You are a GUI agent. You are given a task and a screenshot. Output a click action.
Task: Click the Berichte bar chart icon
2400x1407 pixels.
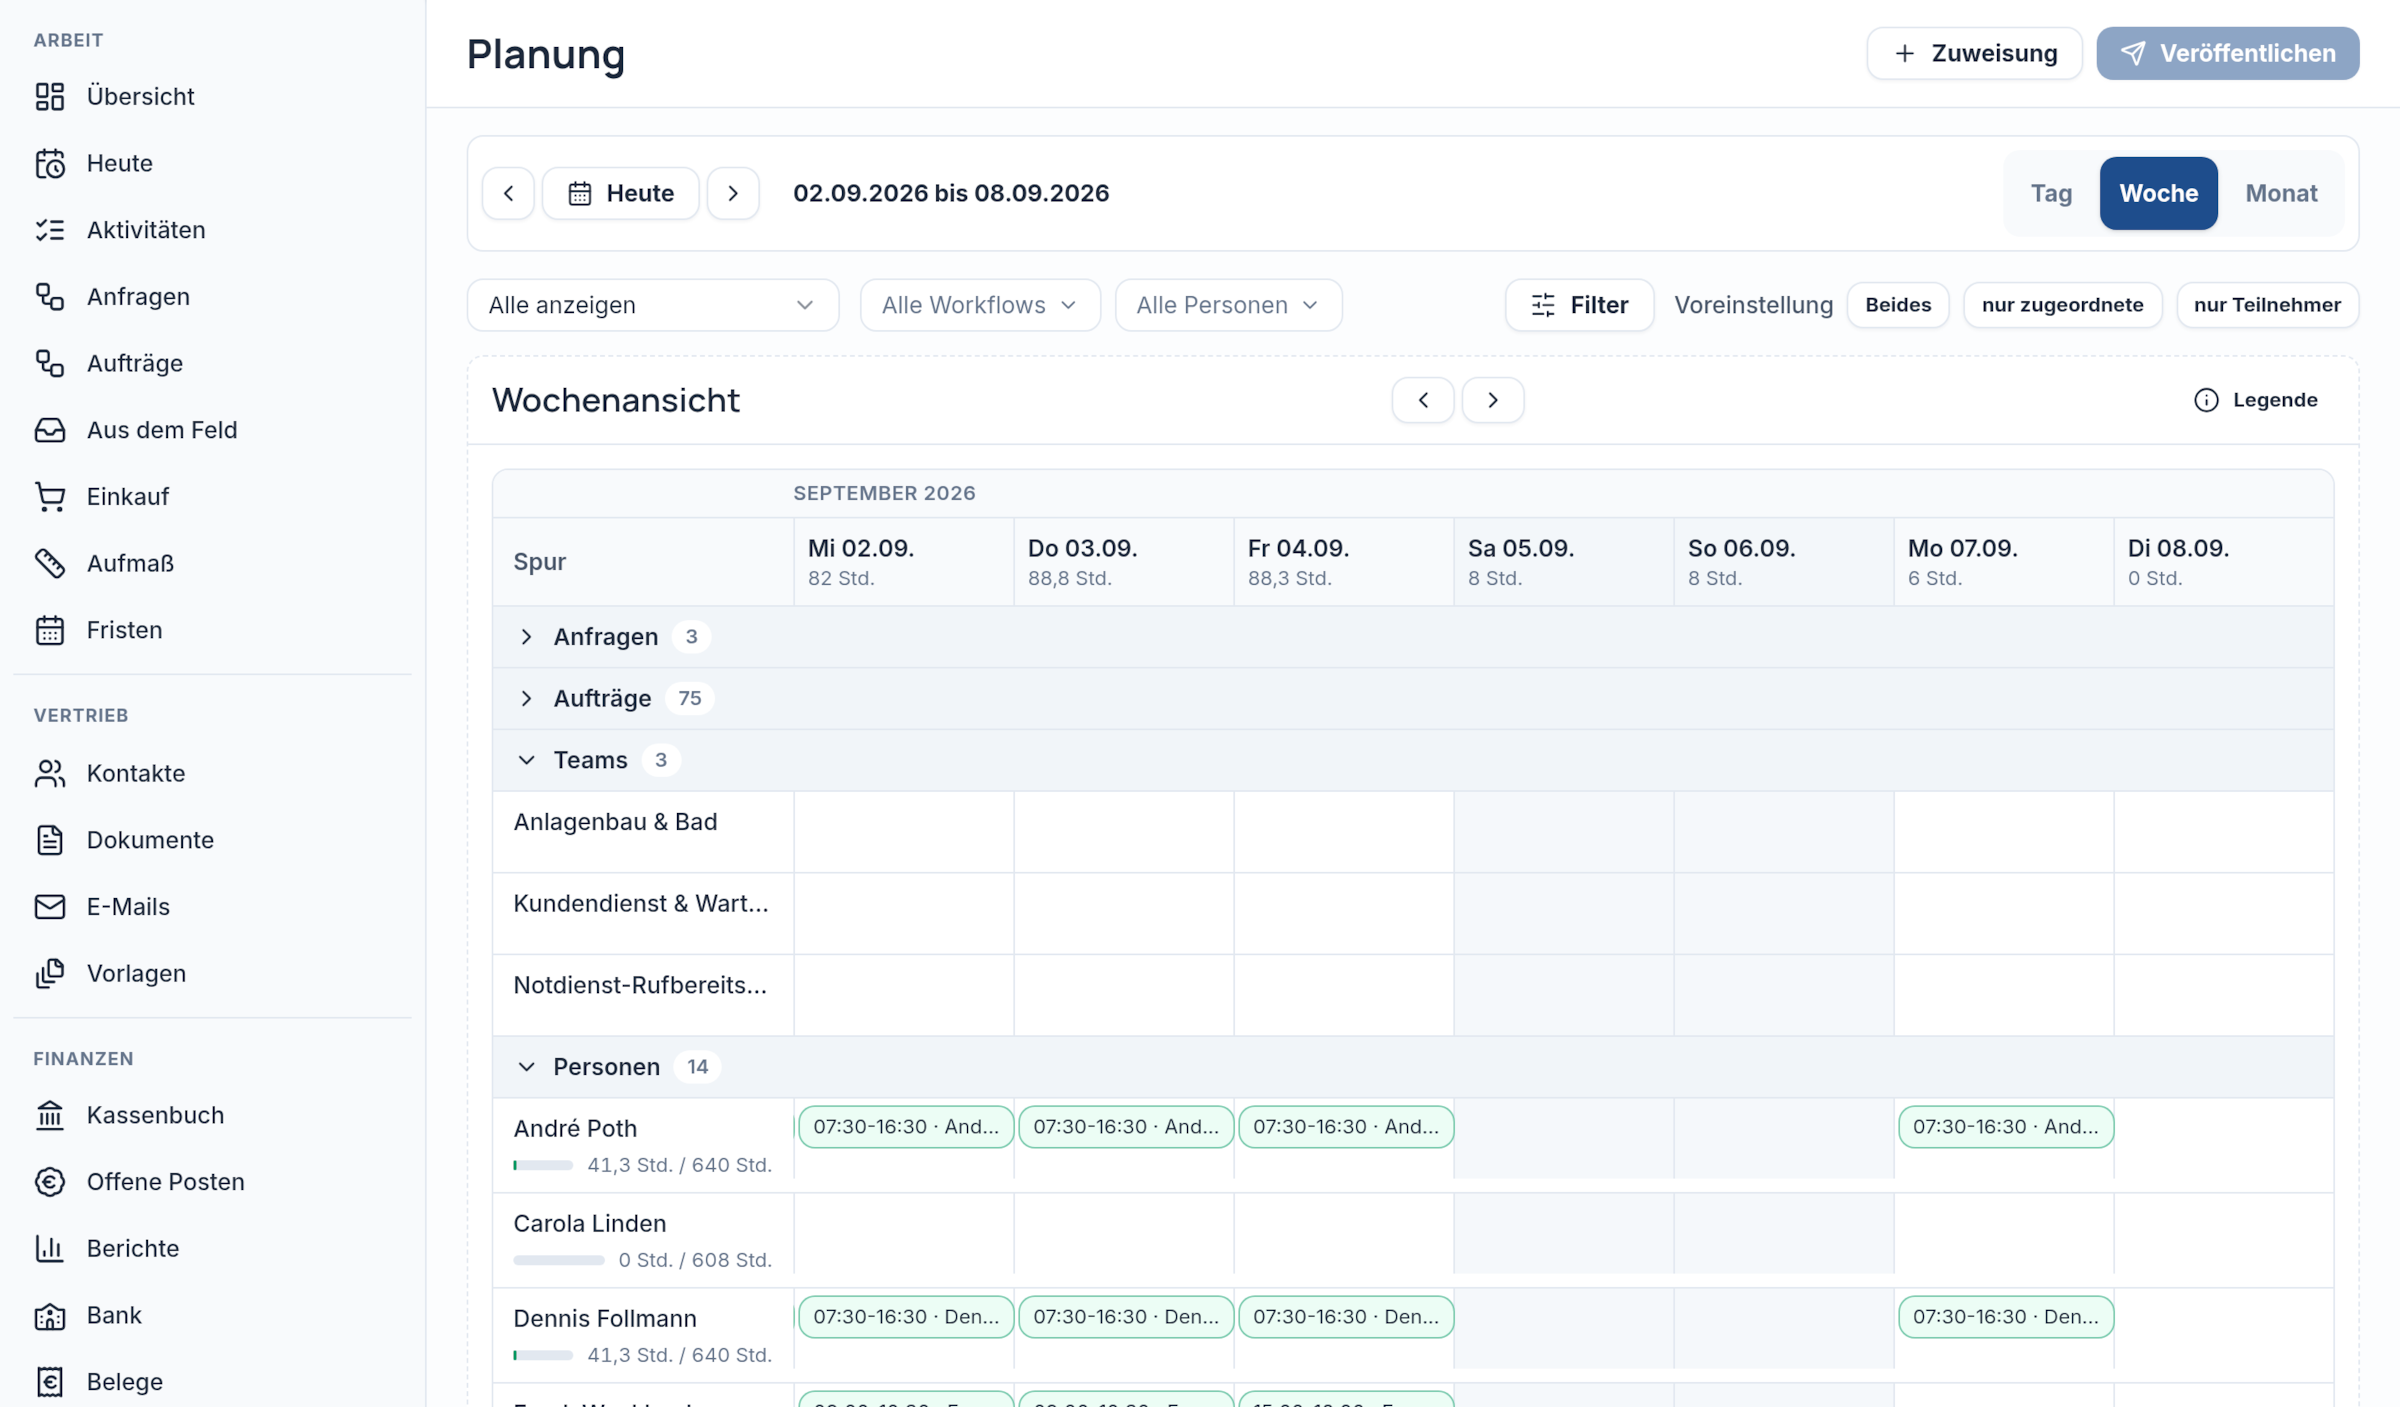[x=50, y=1248]
